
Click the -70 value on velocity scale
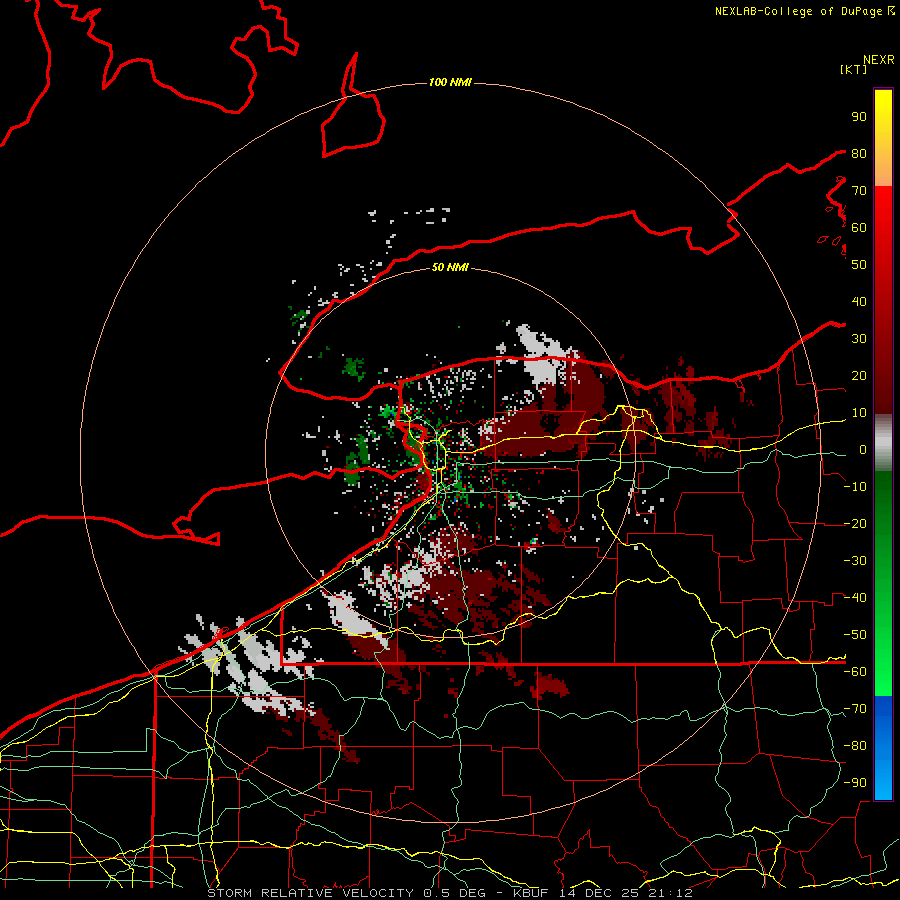[855, 709]
